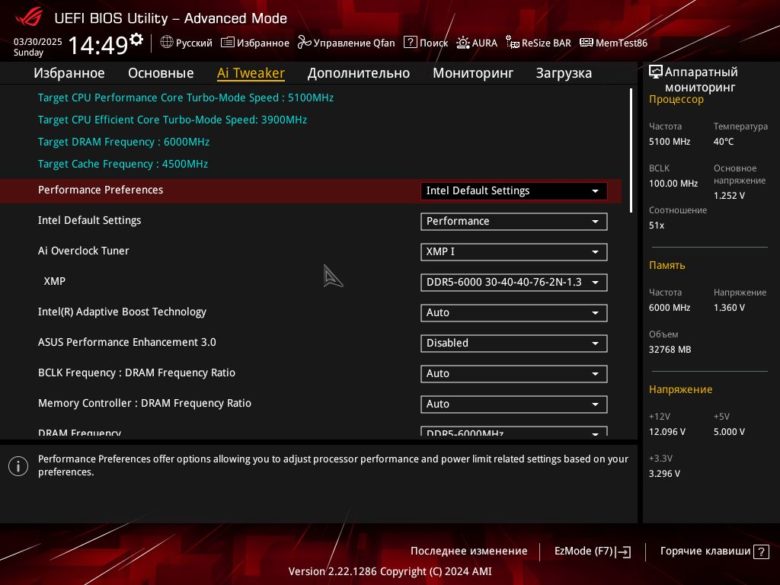
Task: Switch to the Загрузка tab
Action: (564, 73)
